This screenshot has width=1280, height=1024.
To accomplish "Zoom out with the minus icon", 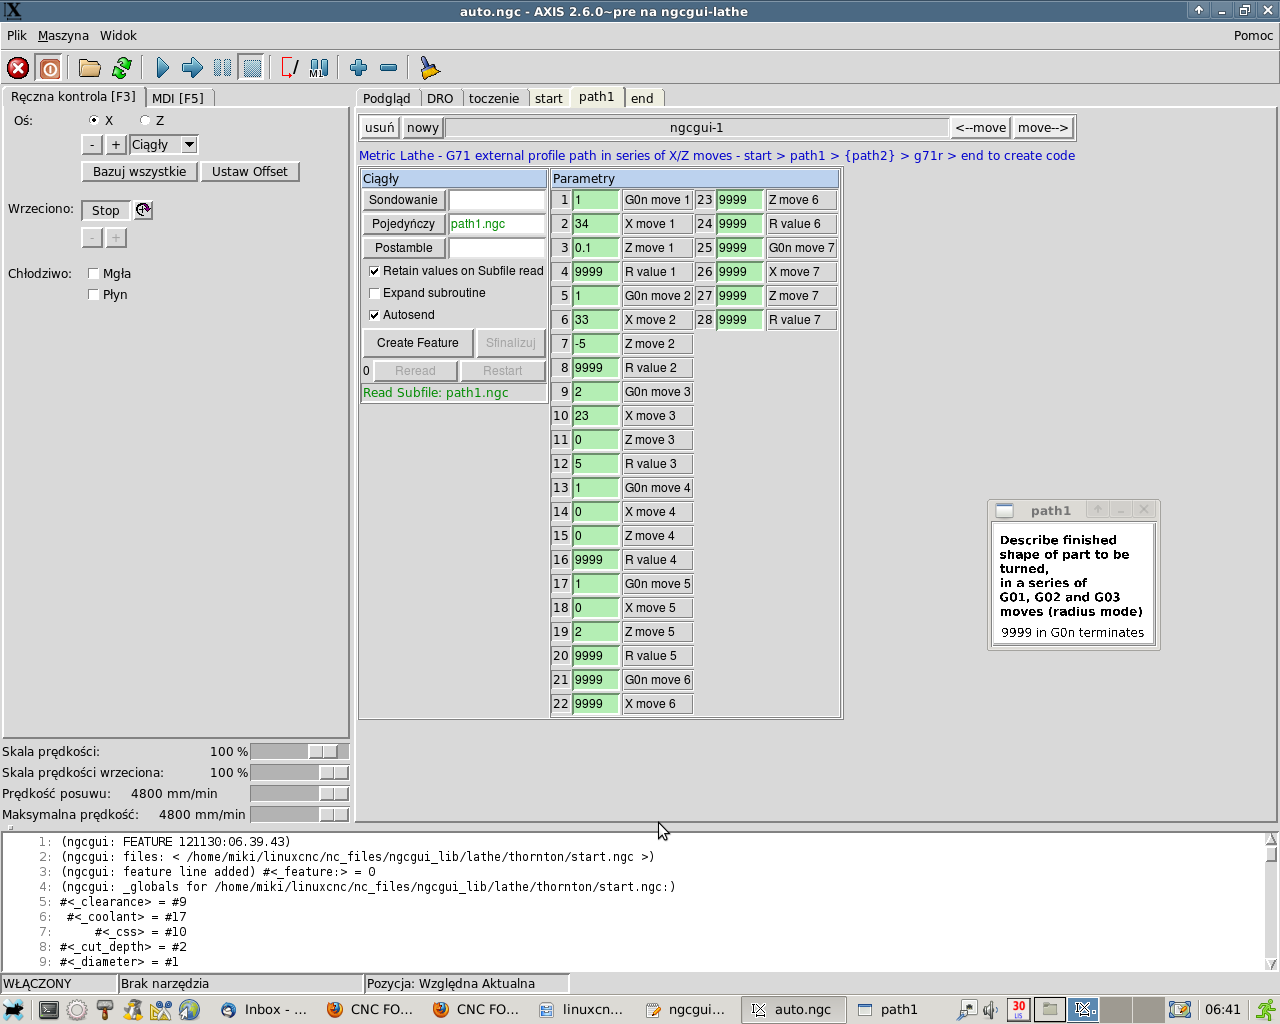I will [389, 68].
